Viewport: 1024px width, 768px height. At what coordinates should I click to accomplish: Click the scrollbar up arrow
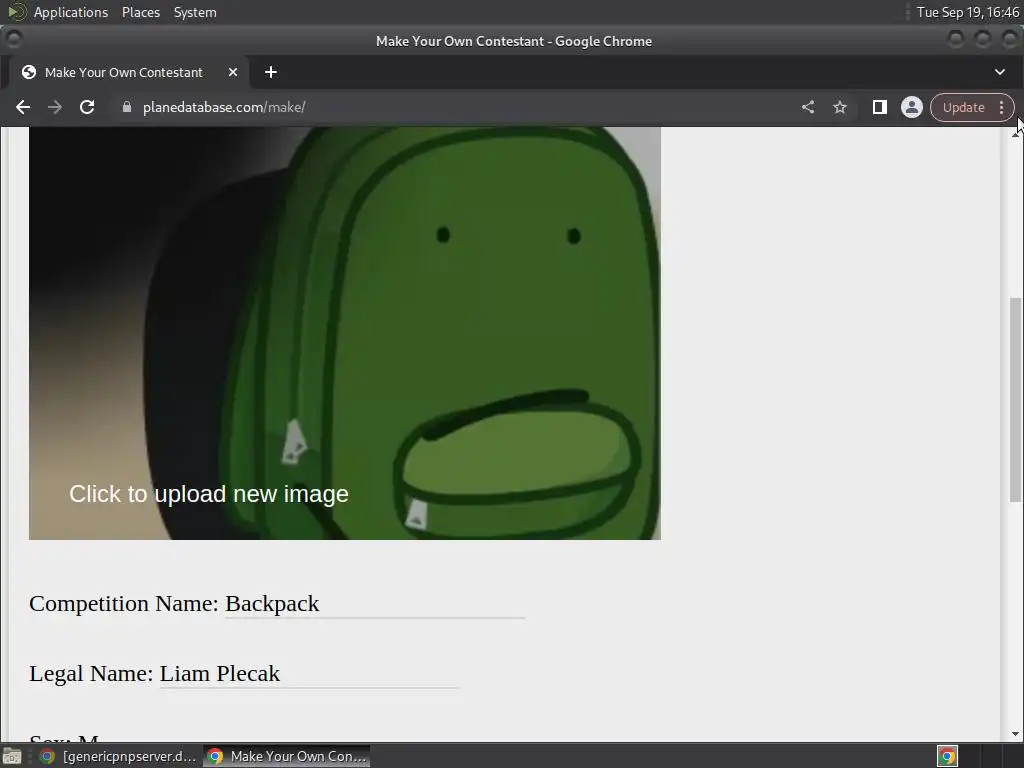(x=1016, y=133)
